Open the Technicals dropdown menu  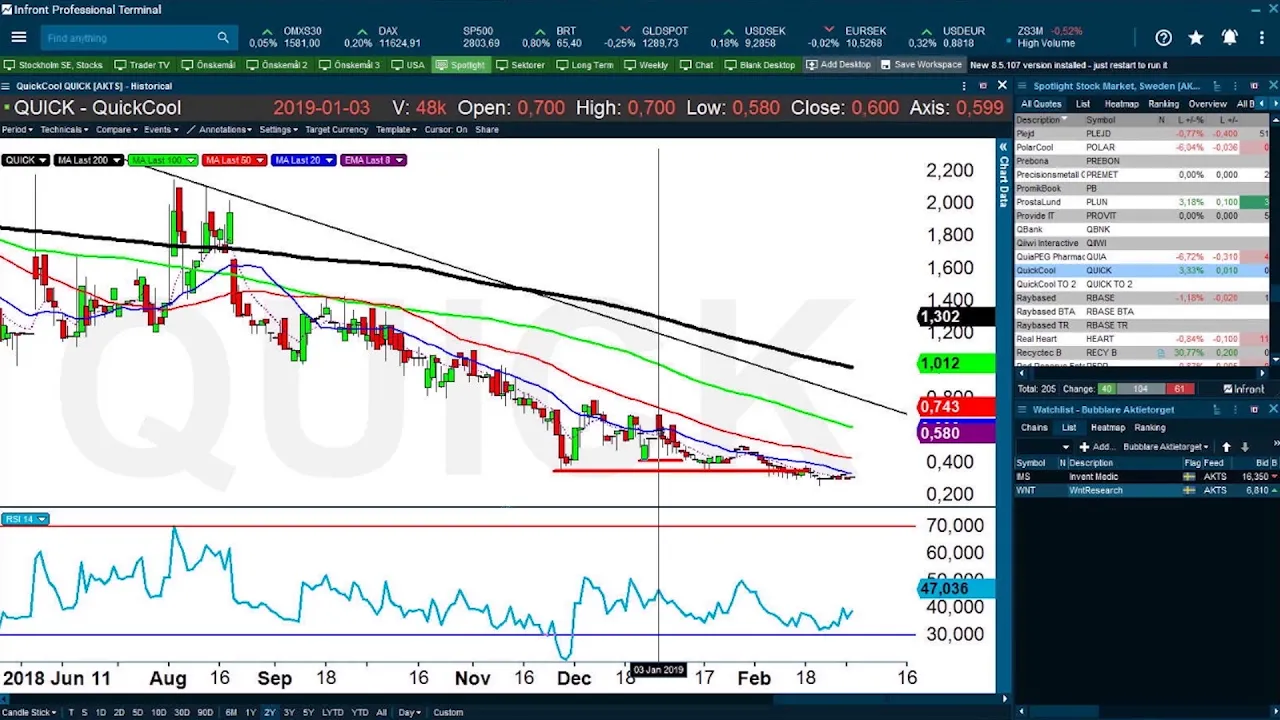pyautogui.click(x=62, y=129)
